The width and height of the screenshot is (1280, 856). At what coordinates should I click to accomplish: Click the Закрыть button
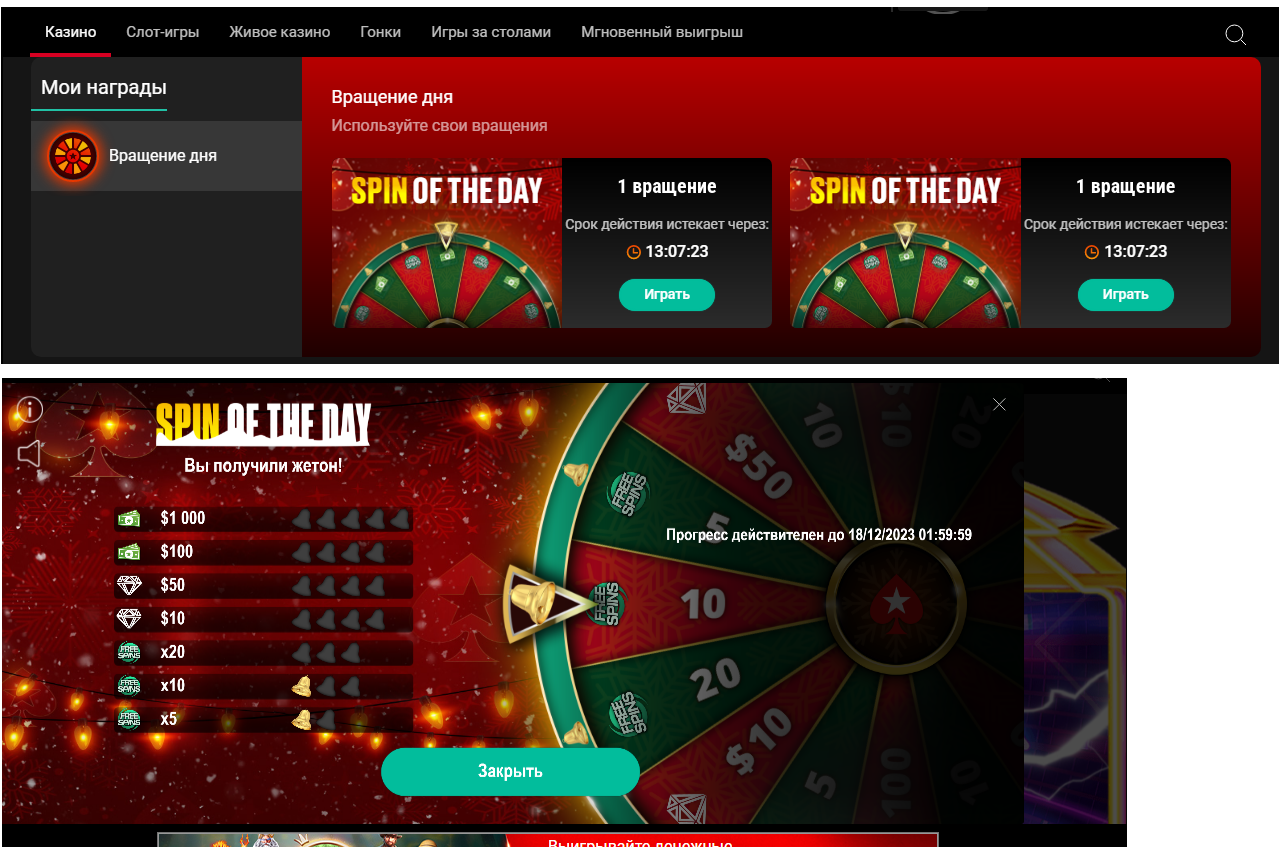click(x=510, y=771)
